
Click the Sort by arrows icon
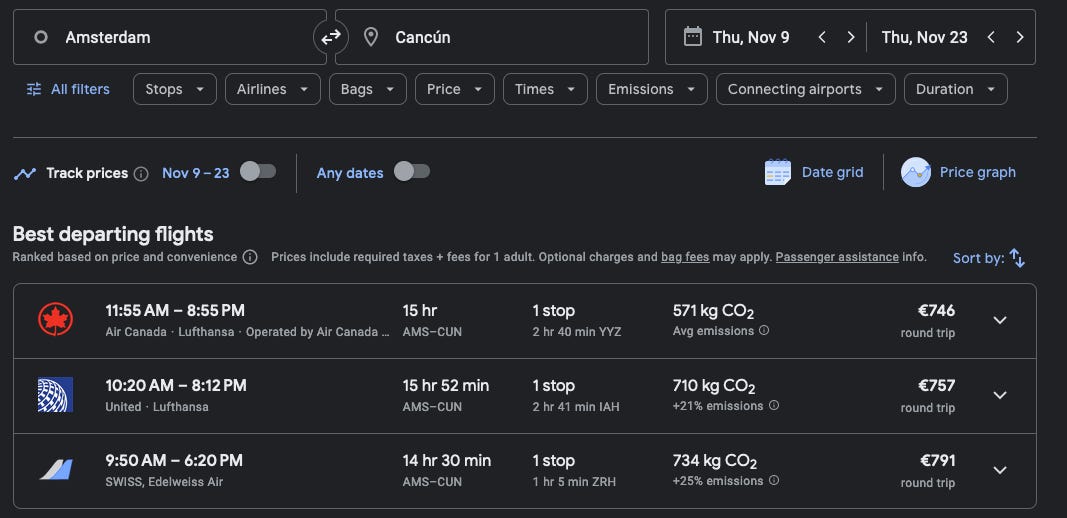coord(1017,258)
